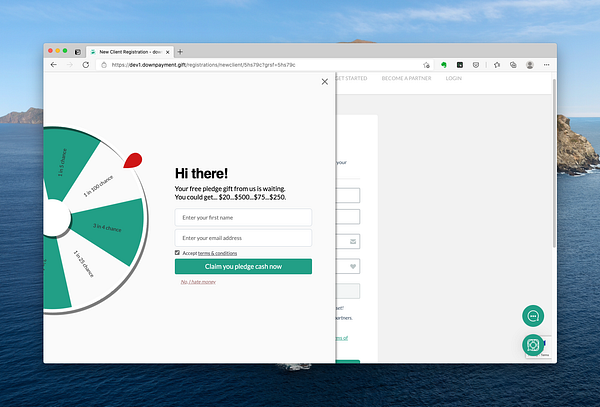View site information lock icon
This screenshot has width=600, height=407.
[x=104, y=65]
